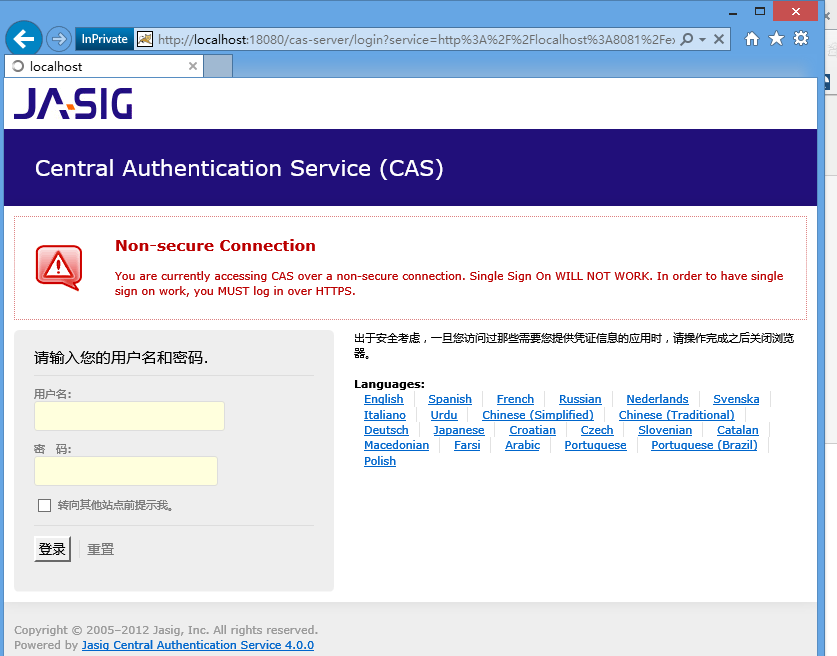Click the Copyright 2005–2012 Jasig text

coord(166,630)
